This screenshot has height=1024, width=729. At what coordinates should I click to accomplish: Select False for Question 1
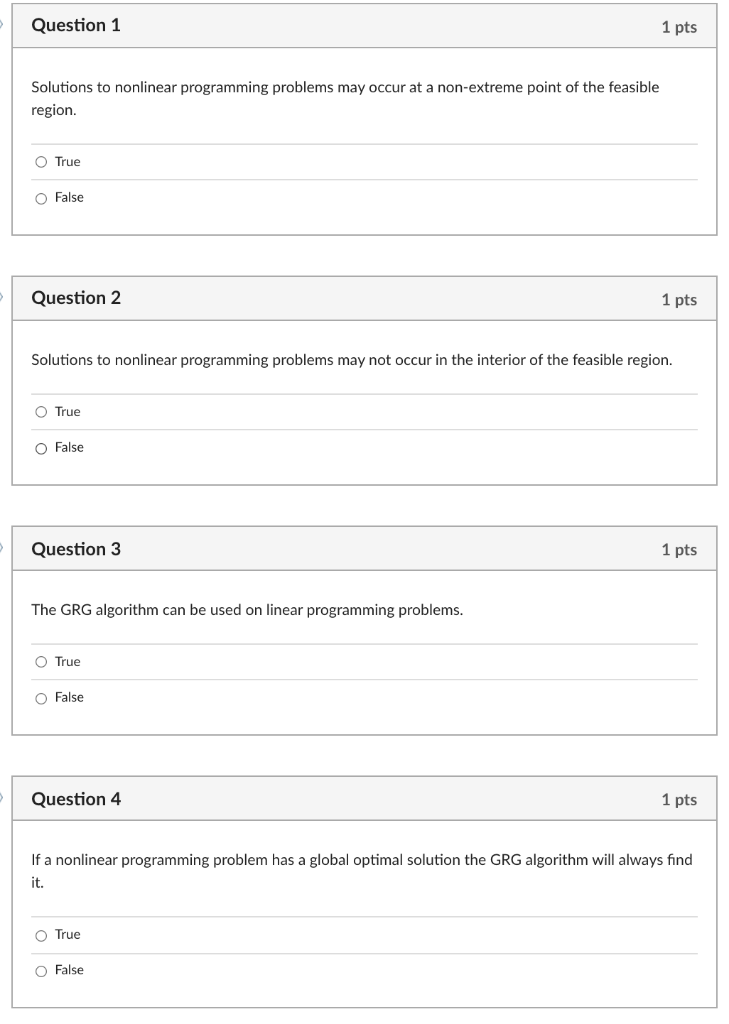click(x=41, y=197)
